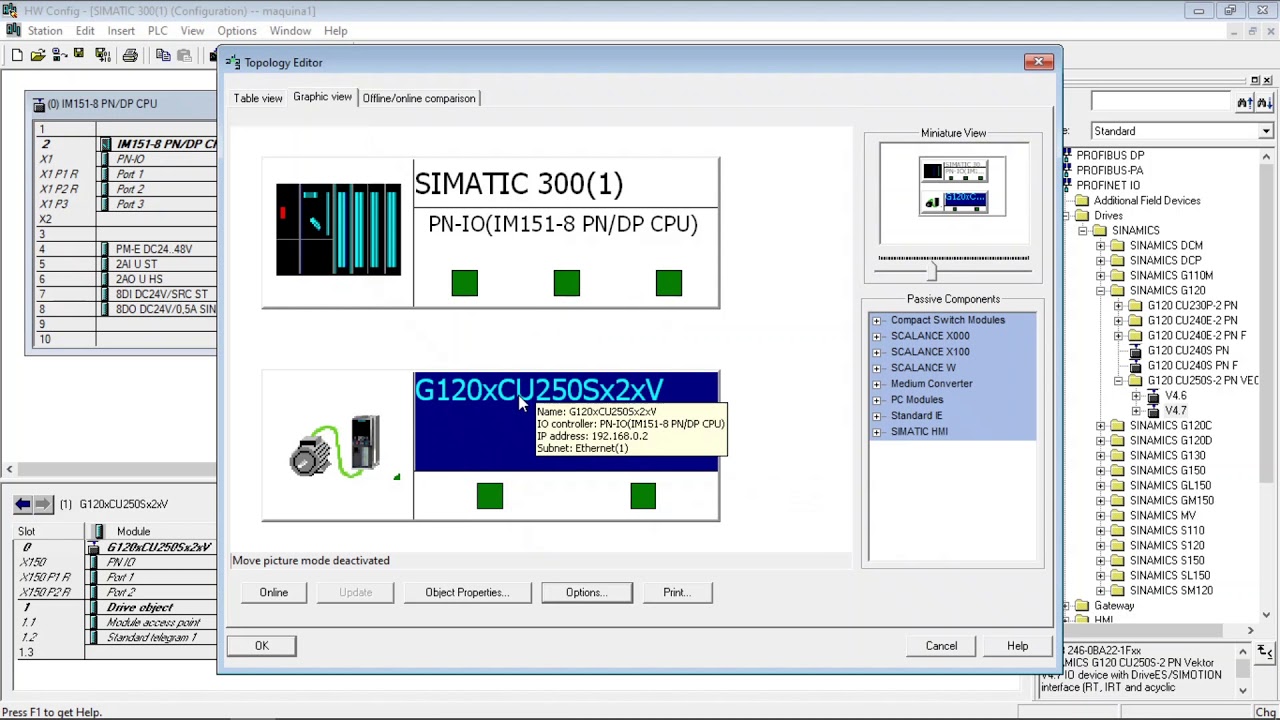Click the Help button in Topology Editor

(x=1017, y=645)
